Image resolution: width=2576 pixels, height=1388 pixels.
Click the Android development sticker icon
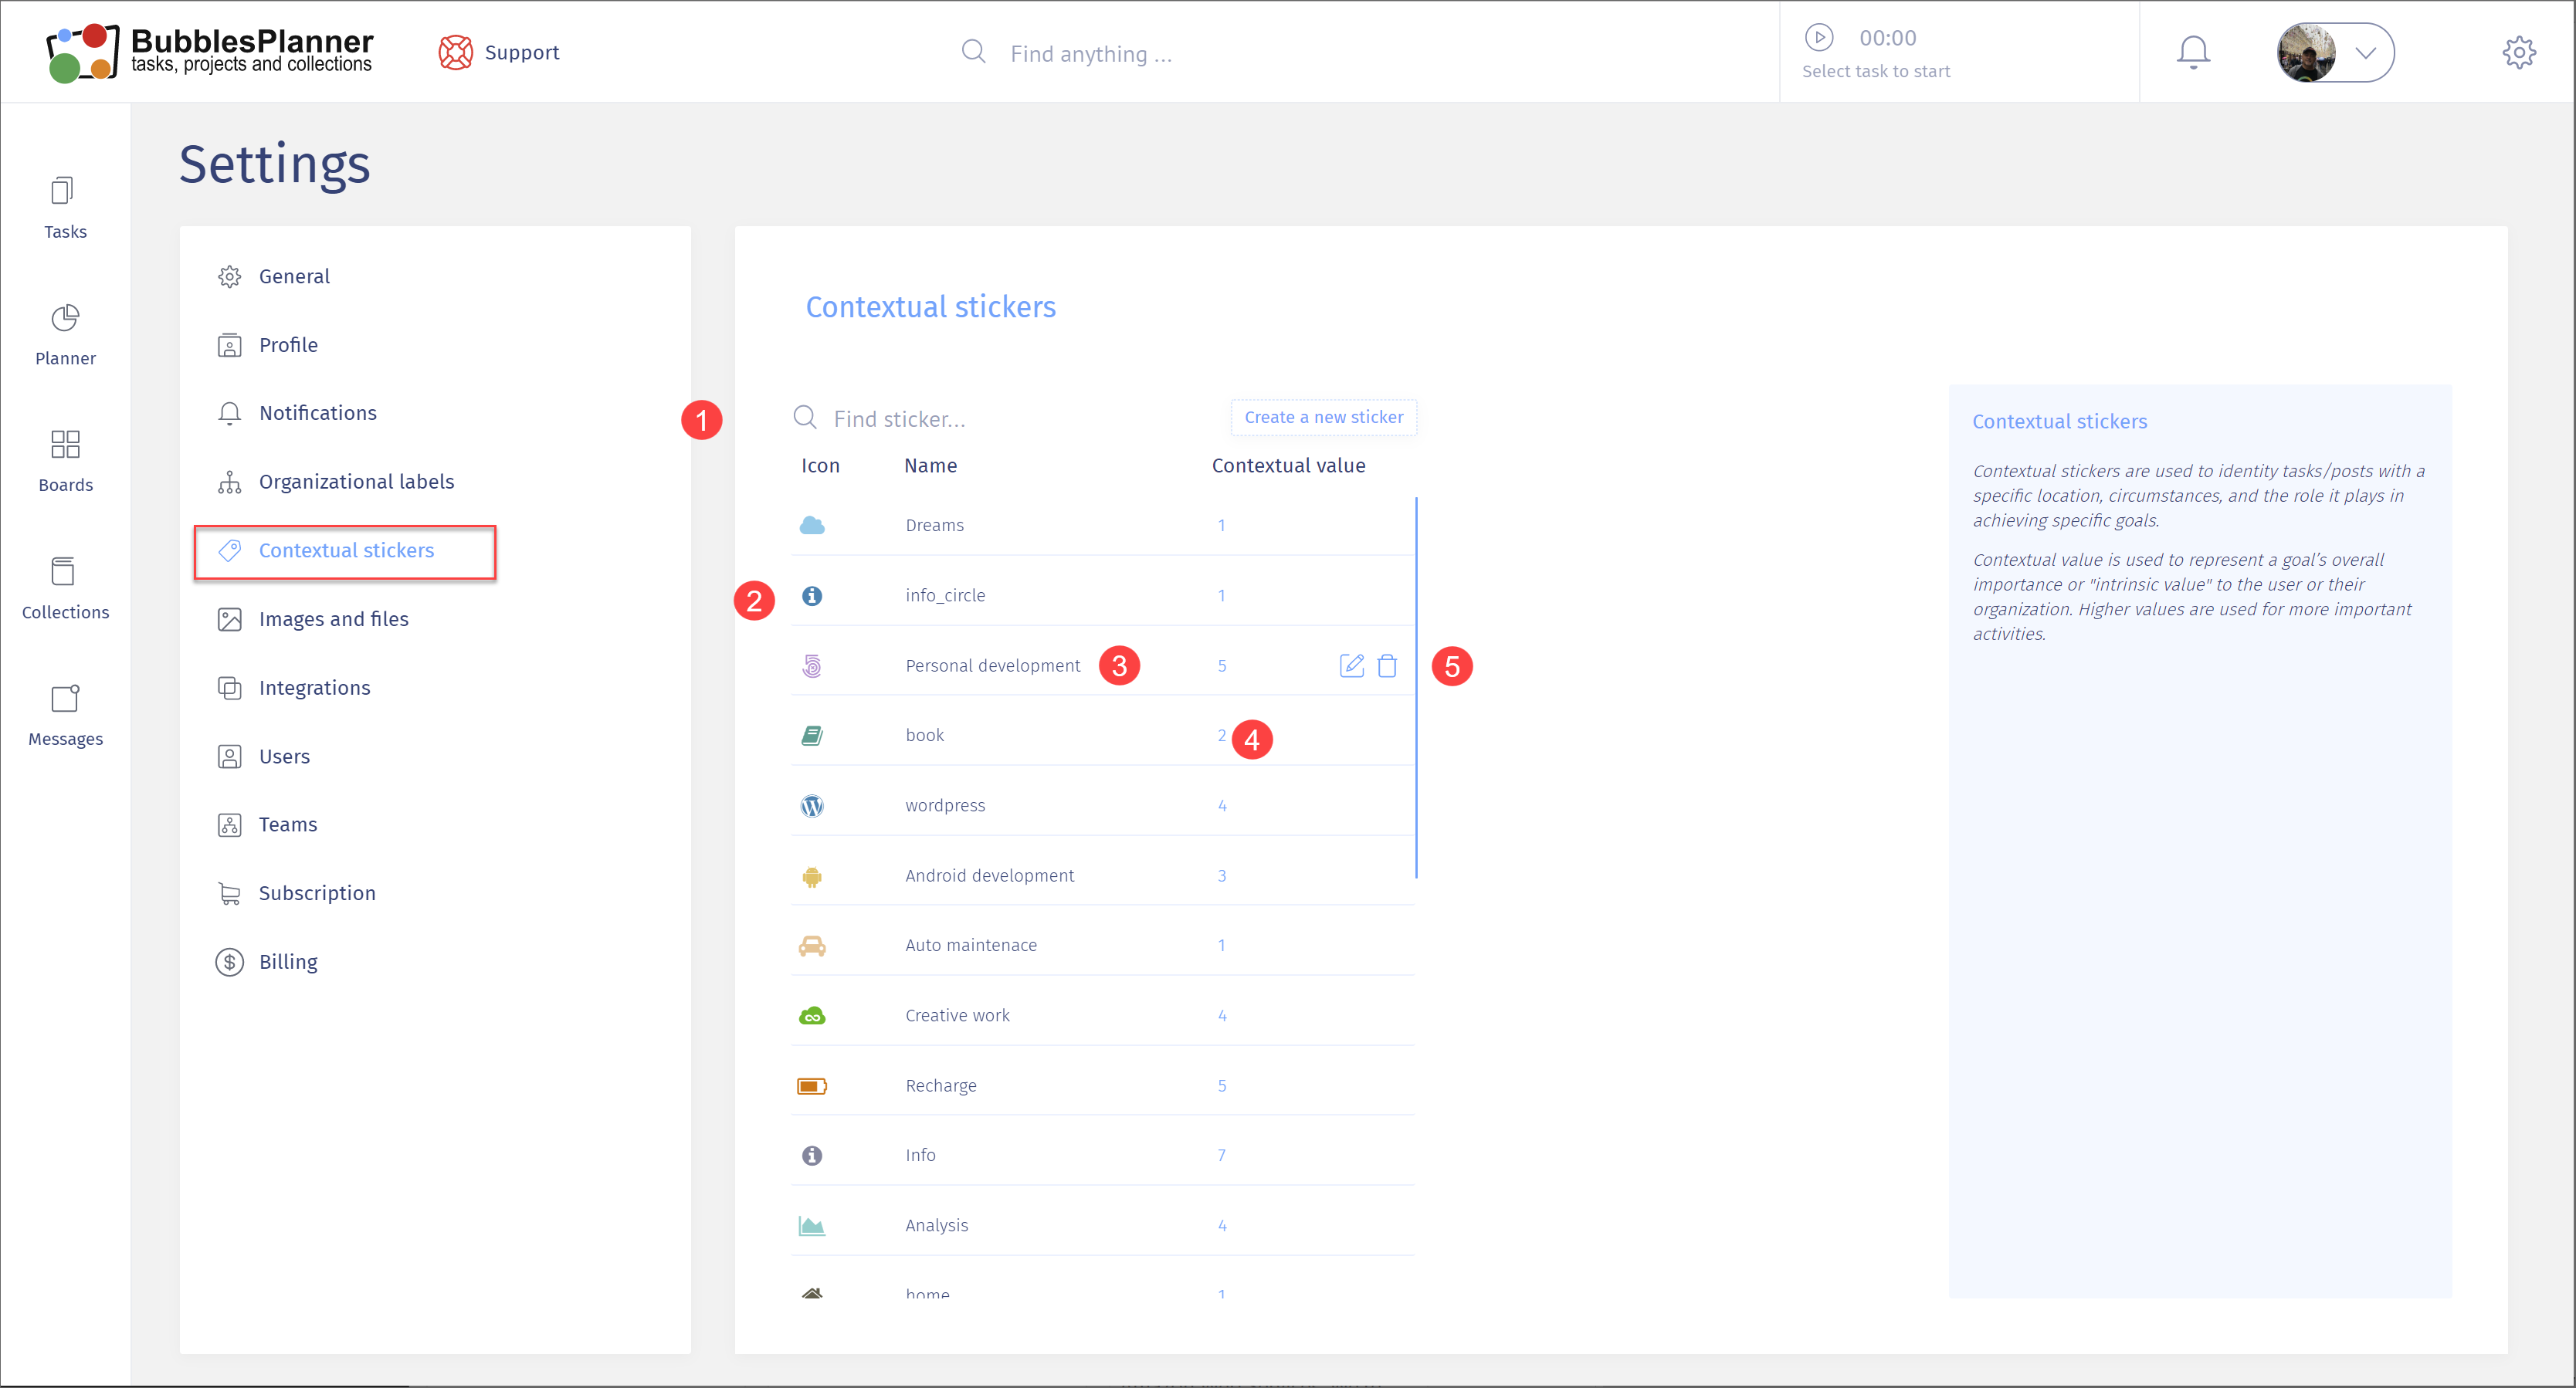pyautogui.click(x=811, y=876)
